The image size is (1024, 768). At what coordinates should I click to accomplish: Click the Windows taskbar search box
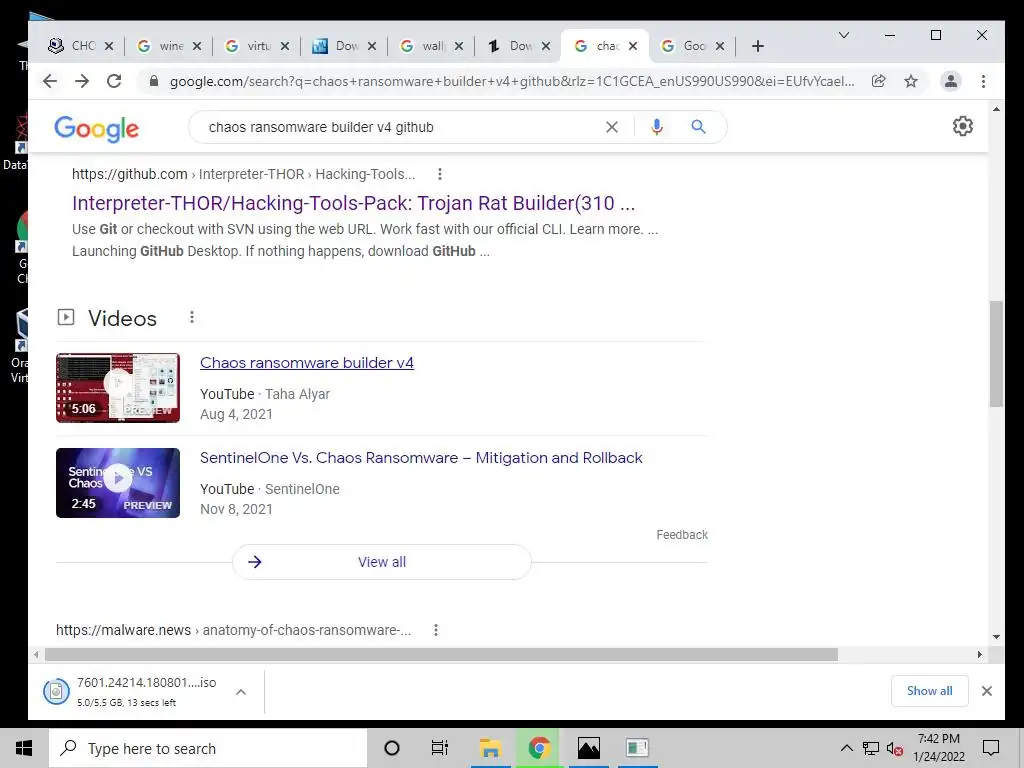(x=208, y=748)
